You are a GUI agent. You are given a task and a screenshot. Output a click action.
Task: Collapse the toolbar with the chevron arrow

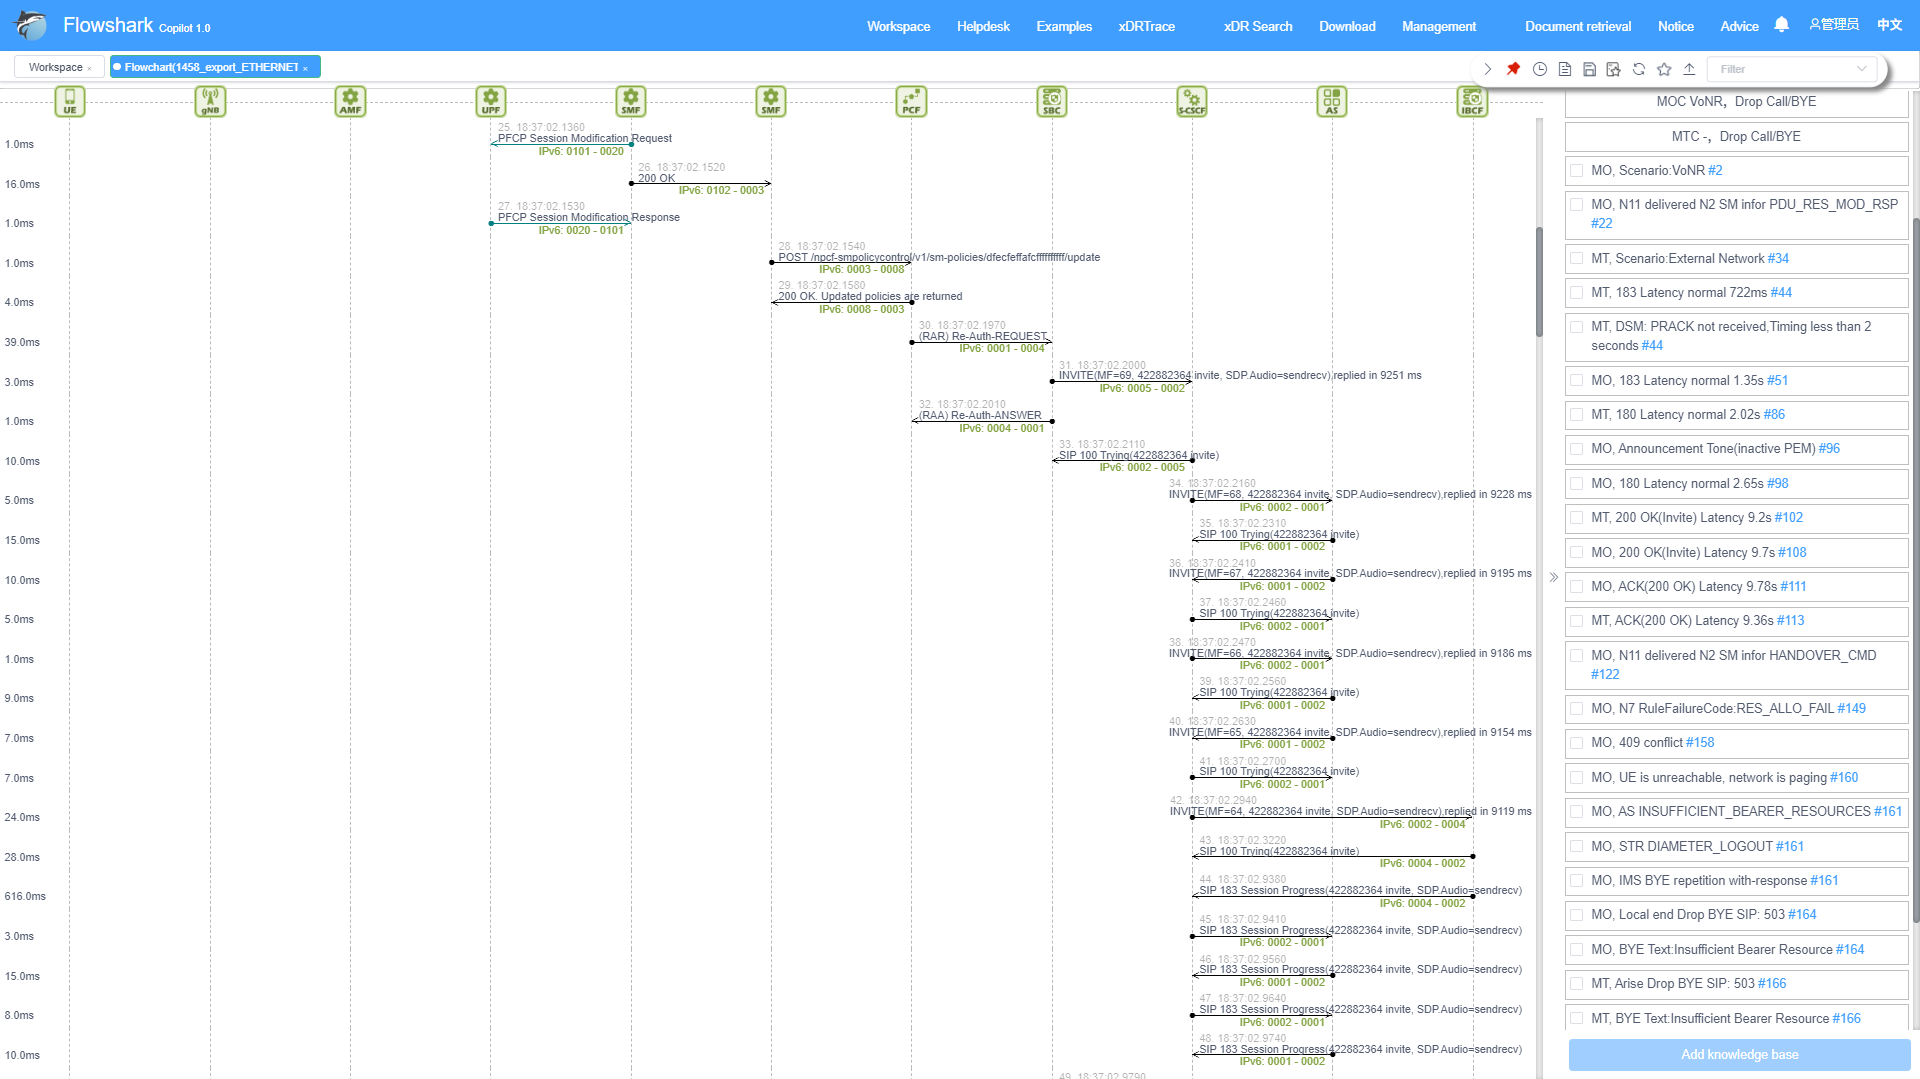point(1487,69)
